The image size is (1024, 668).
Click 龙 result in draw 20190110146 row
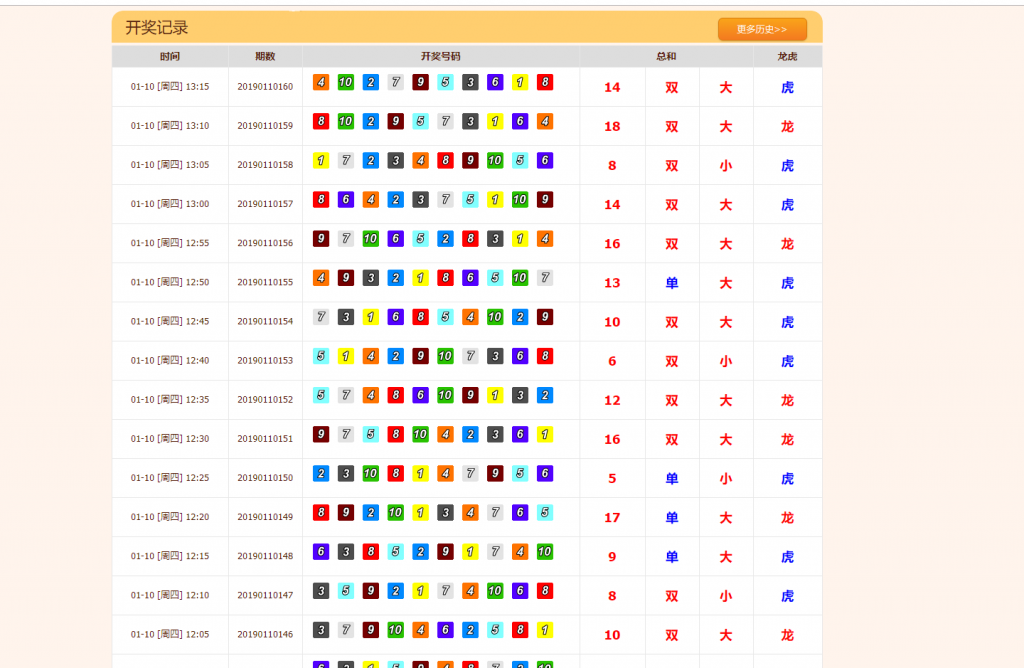[x=788, y=635]
